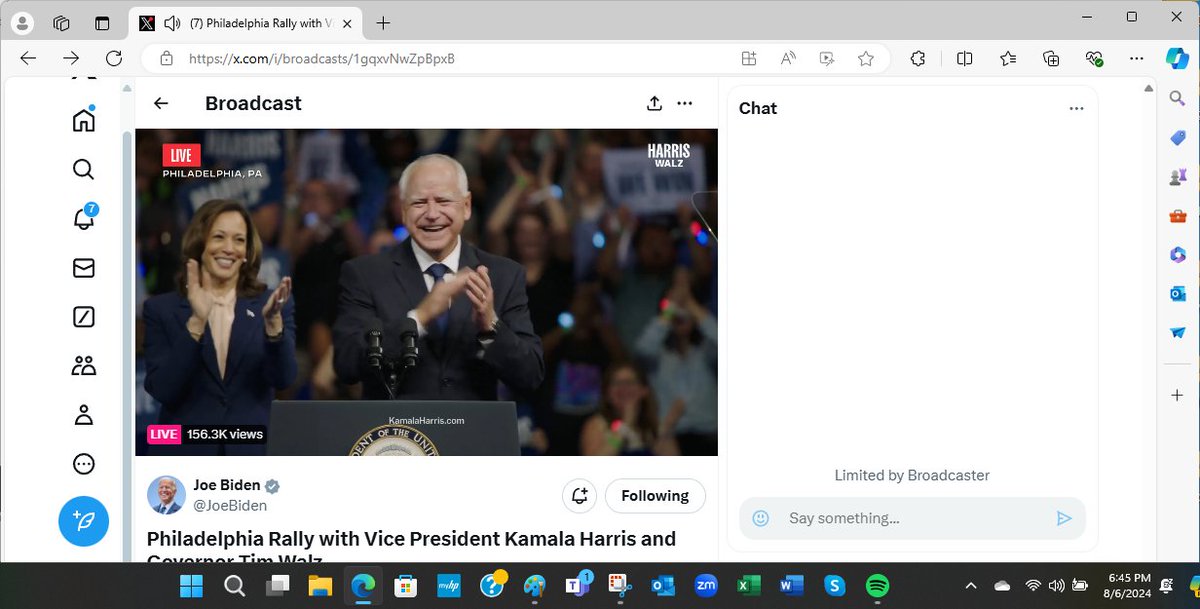Screen dimensions: 1200x609
Task: View site information lock icon
Action: click(x=166, y=59)
